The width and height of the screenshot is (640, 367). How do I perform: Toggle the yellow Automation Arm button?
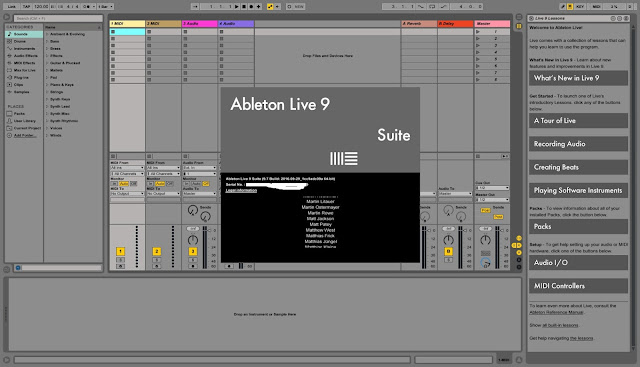pos(270,7)
